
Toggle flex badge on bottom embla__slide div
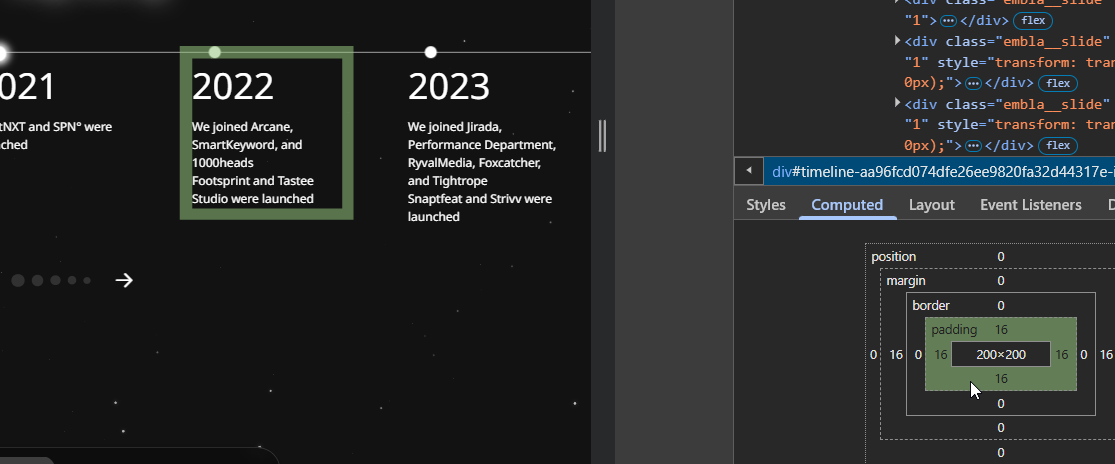pyautogui.click(x=1058, y=146)
